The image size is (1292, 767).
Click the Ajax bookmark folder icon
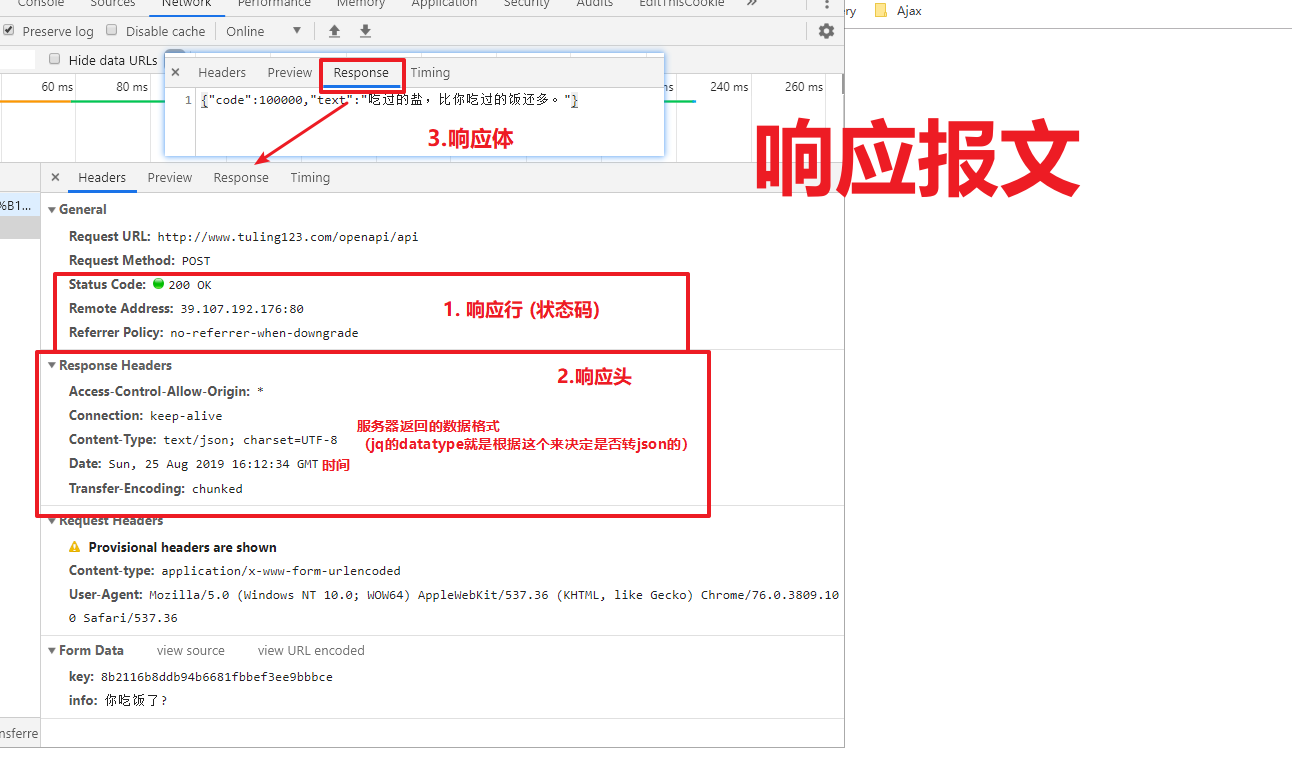pos(881,11)
